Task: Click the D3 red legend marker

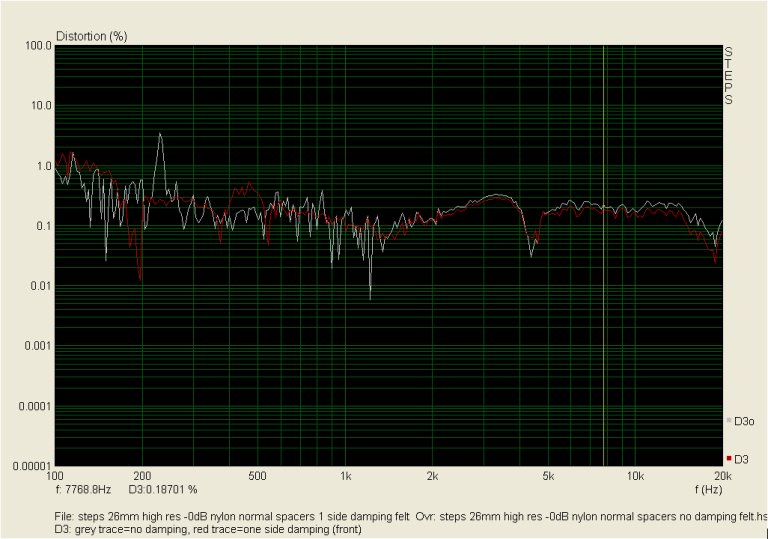Action: 729,459
